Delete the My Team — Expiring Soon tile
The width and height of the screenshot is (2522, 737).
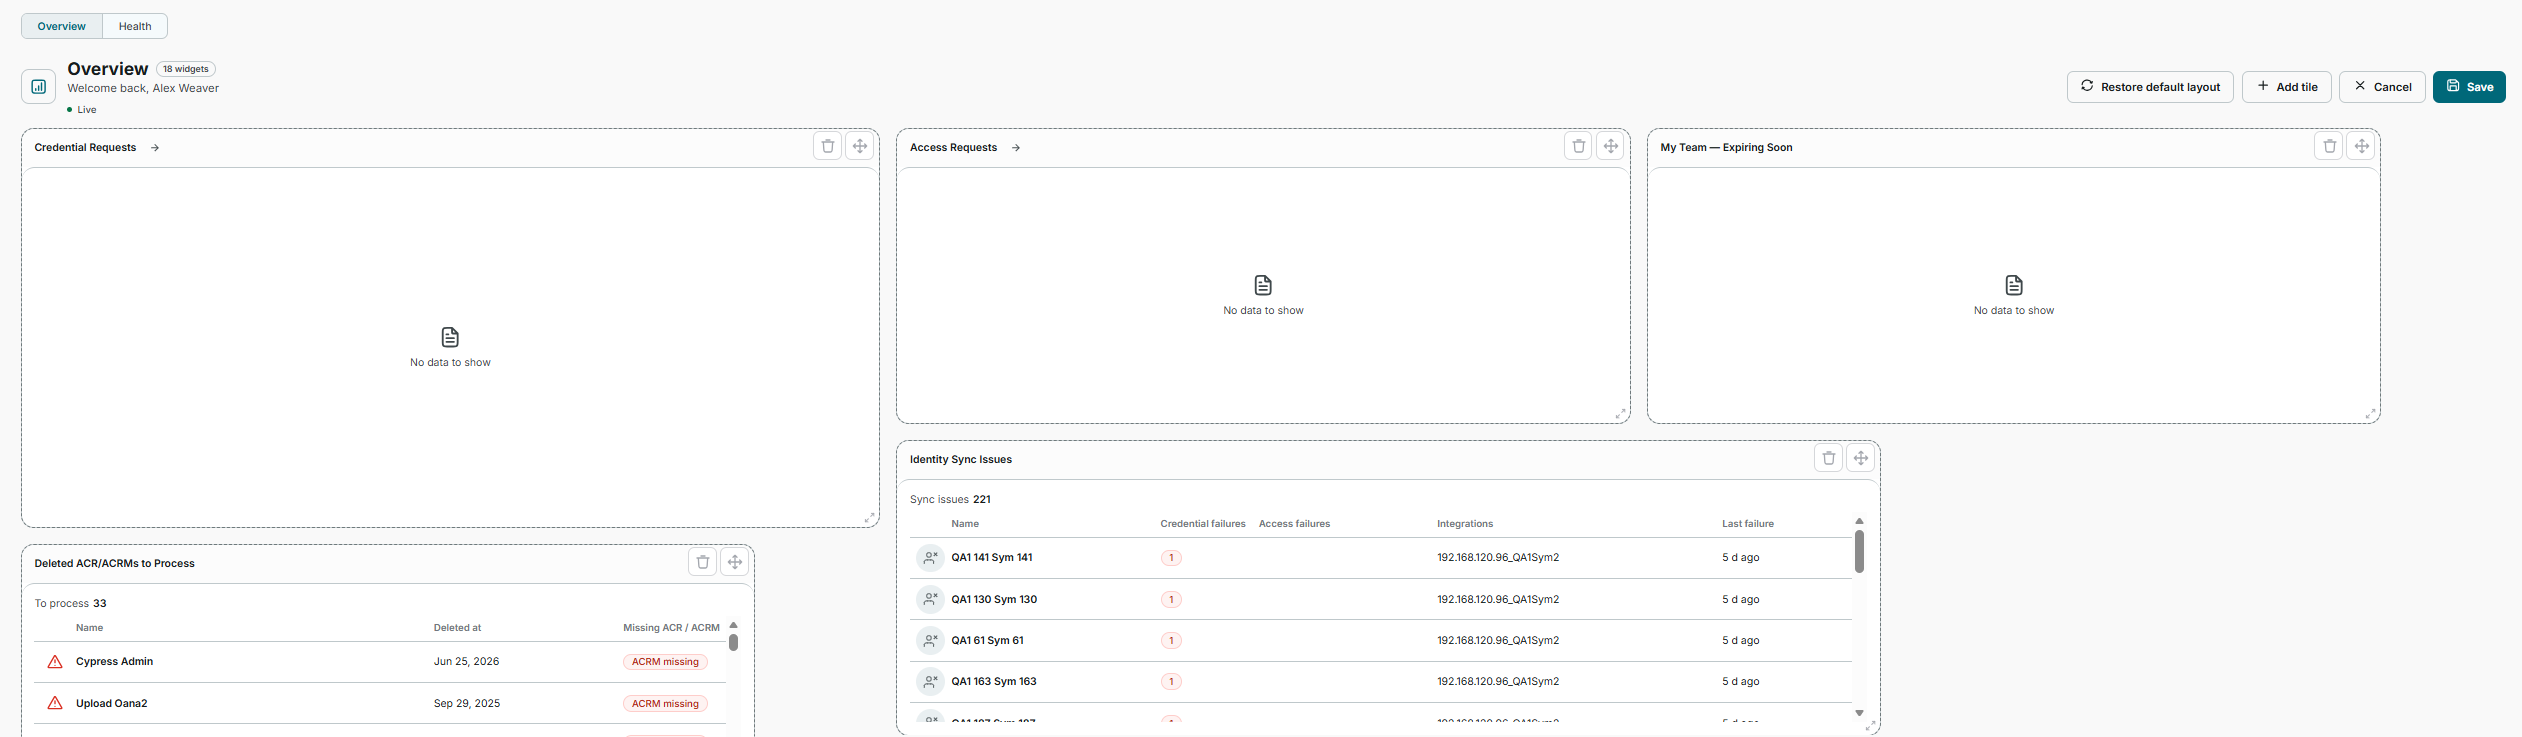(x=2330, y=146)
